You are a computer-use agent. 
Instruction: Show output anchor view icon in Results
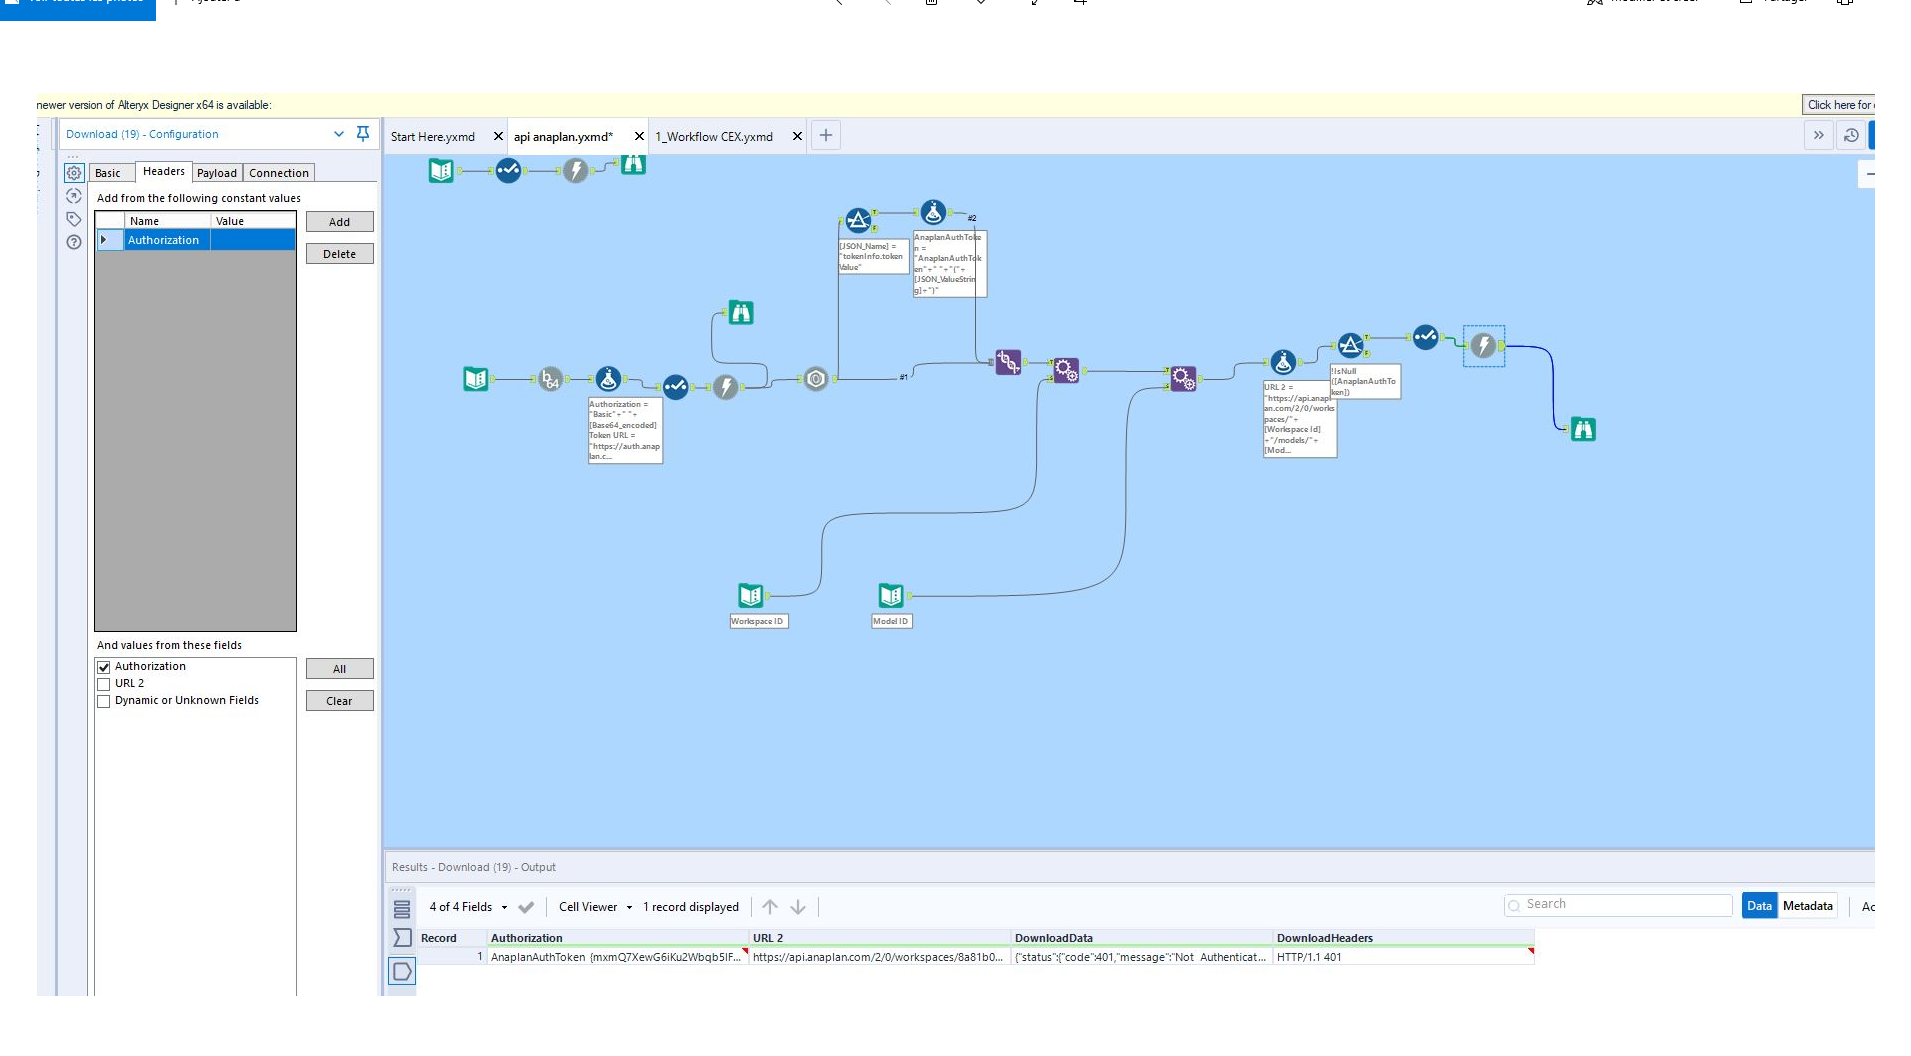pos(402,970)
